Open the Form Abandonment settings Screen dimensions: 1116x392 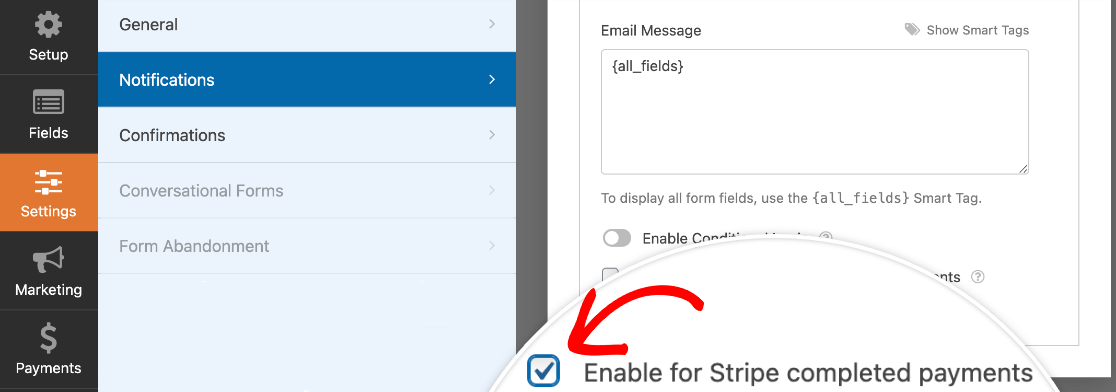pos(307,246)
